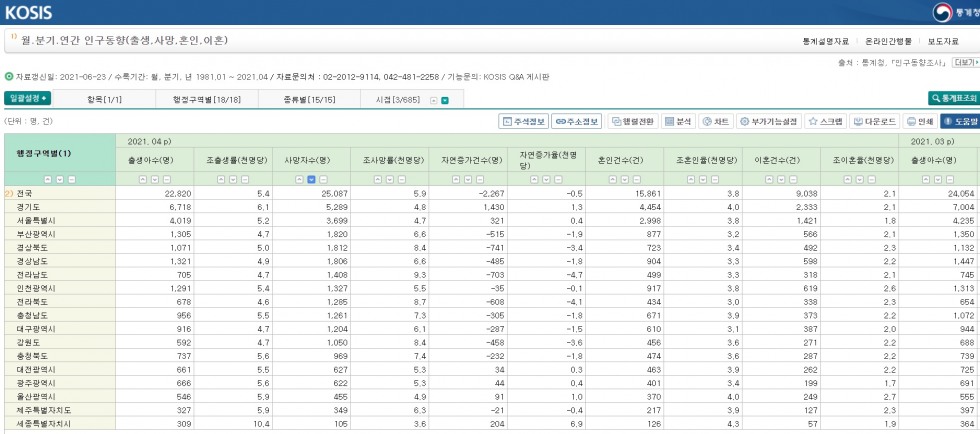Reset sort on 행정구역별(1) column
The height and width of the screenshot is (434, 980).
click(x=72, y=179)
